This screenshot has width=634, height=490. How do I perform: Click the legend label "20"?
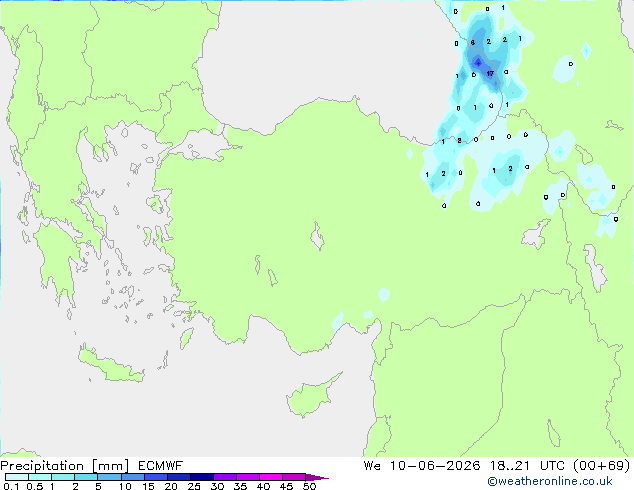pos(171,486)
